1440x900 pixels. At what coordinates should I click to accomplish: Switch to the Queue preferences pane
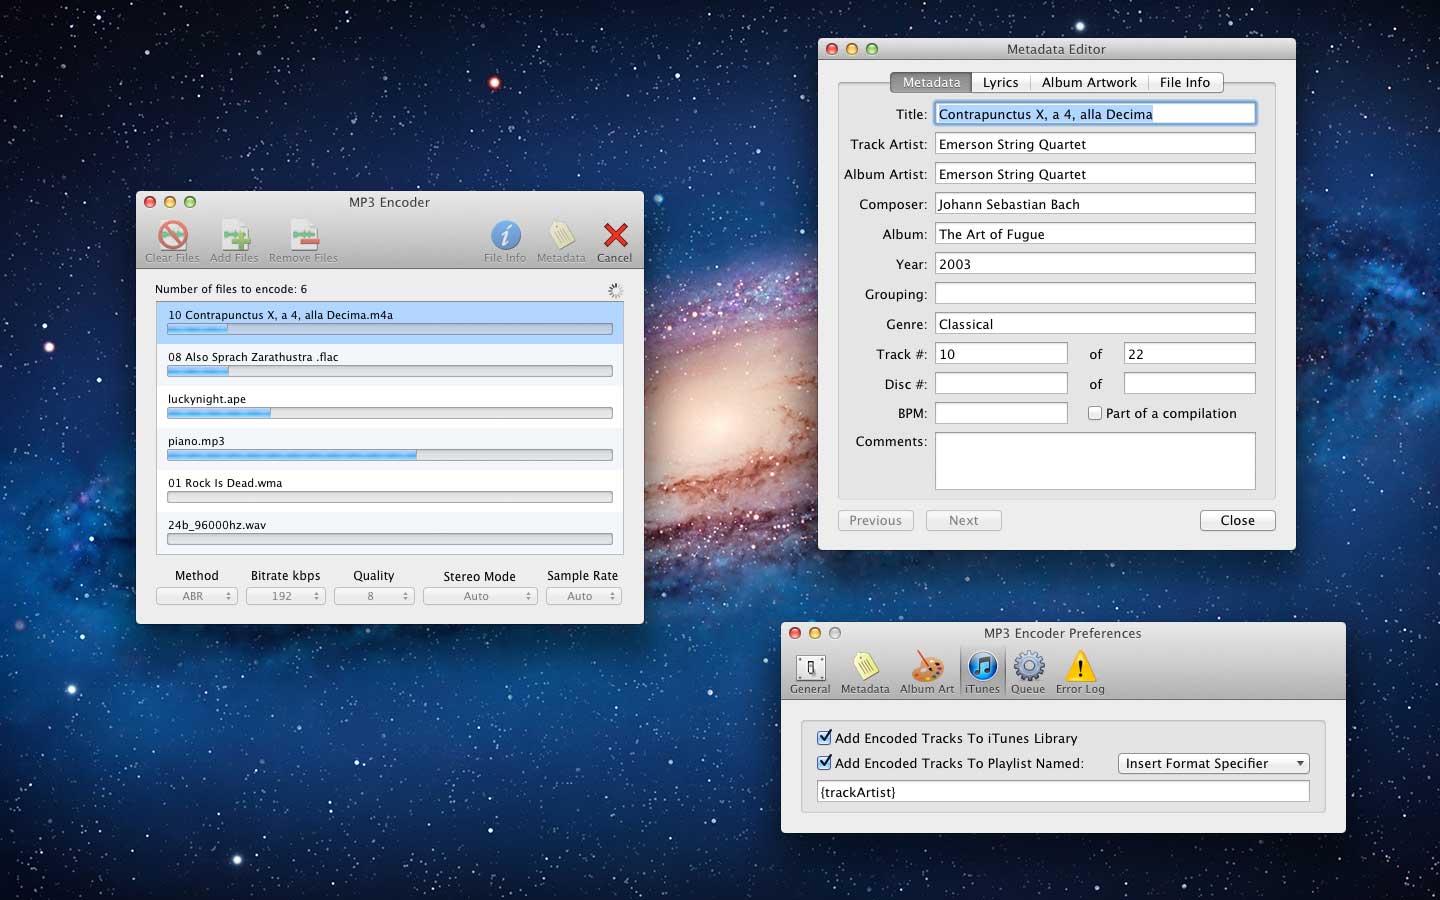tap(1028, 665)
